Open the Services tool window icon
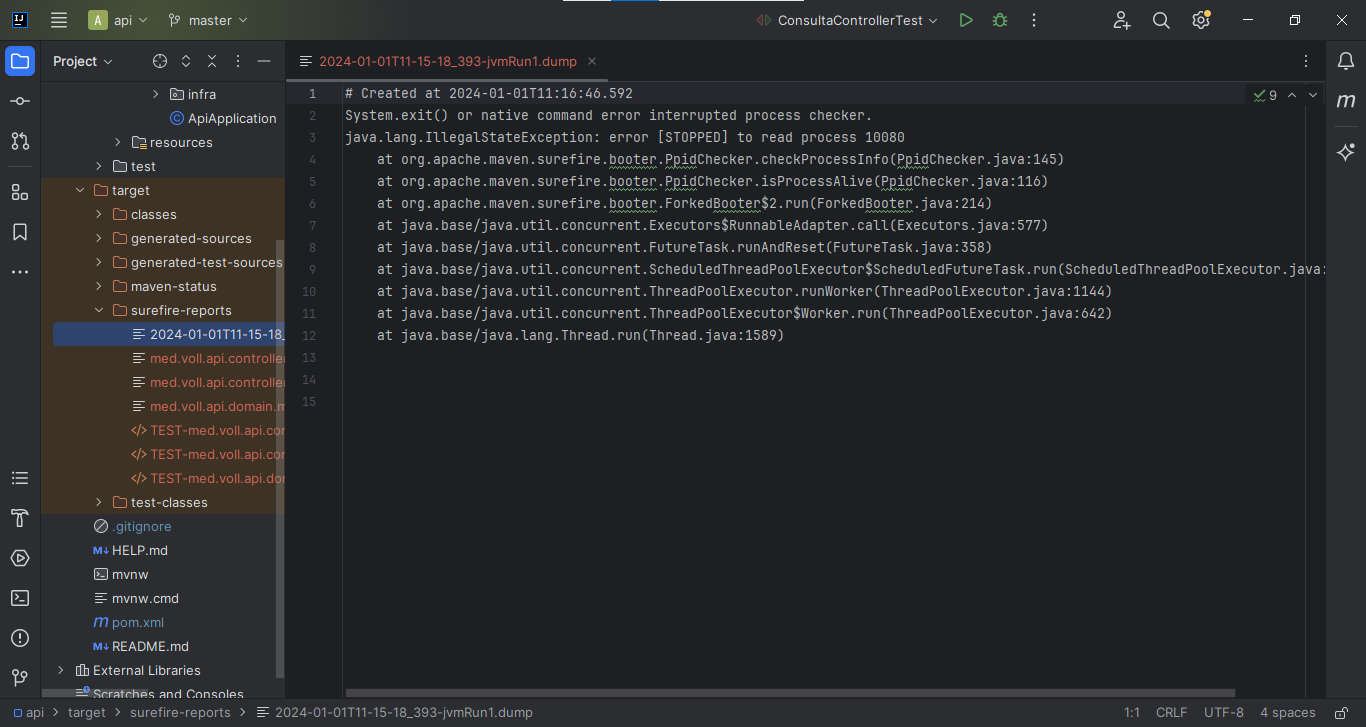The image size is (1366, 727). click(x=20, y=558)
